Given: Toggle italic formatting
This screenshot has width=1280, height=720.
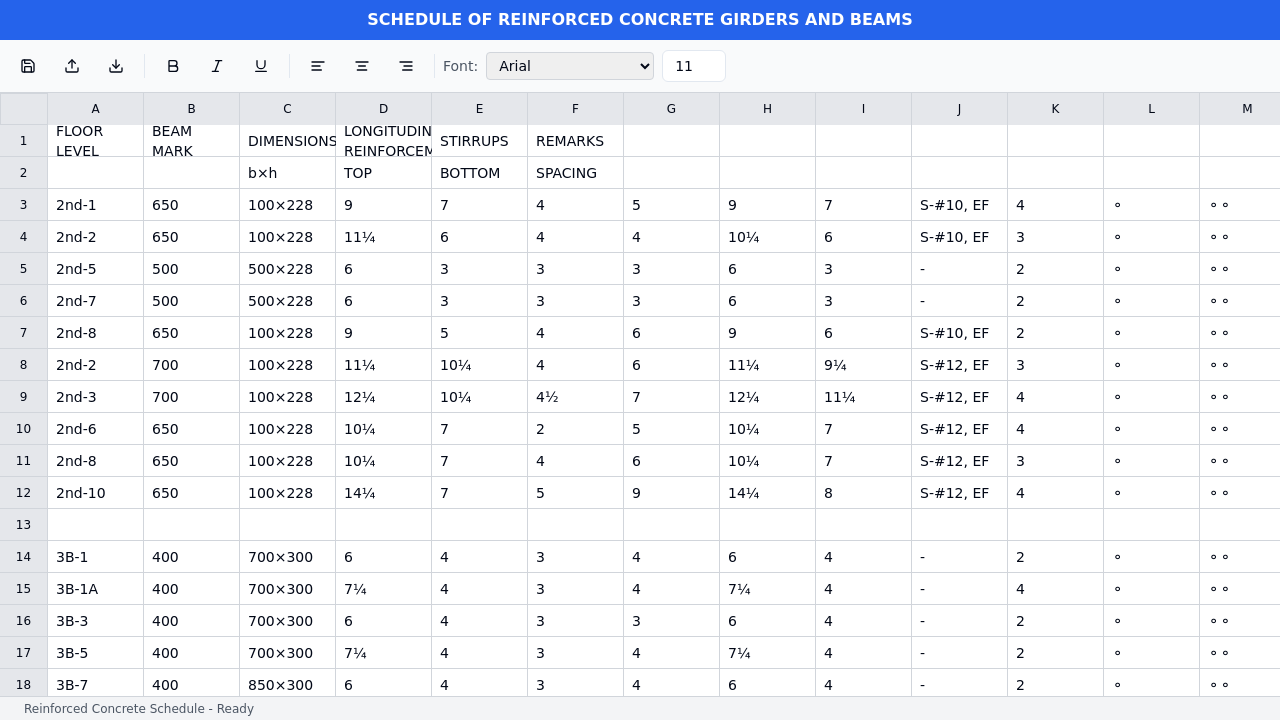Looking at the screenshot, I should pos(217,66).
